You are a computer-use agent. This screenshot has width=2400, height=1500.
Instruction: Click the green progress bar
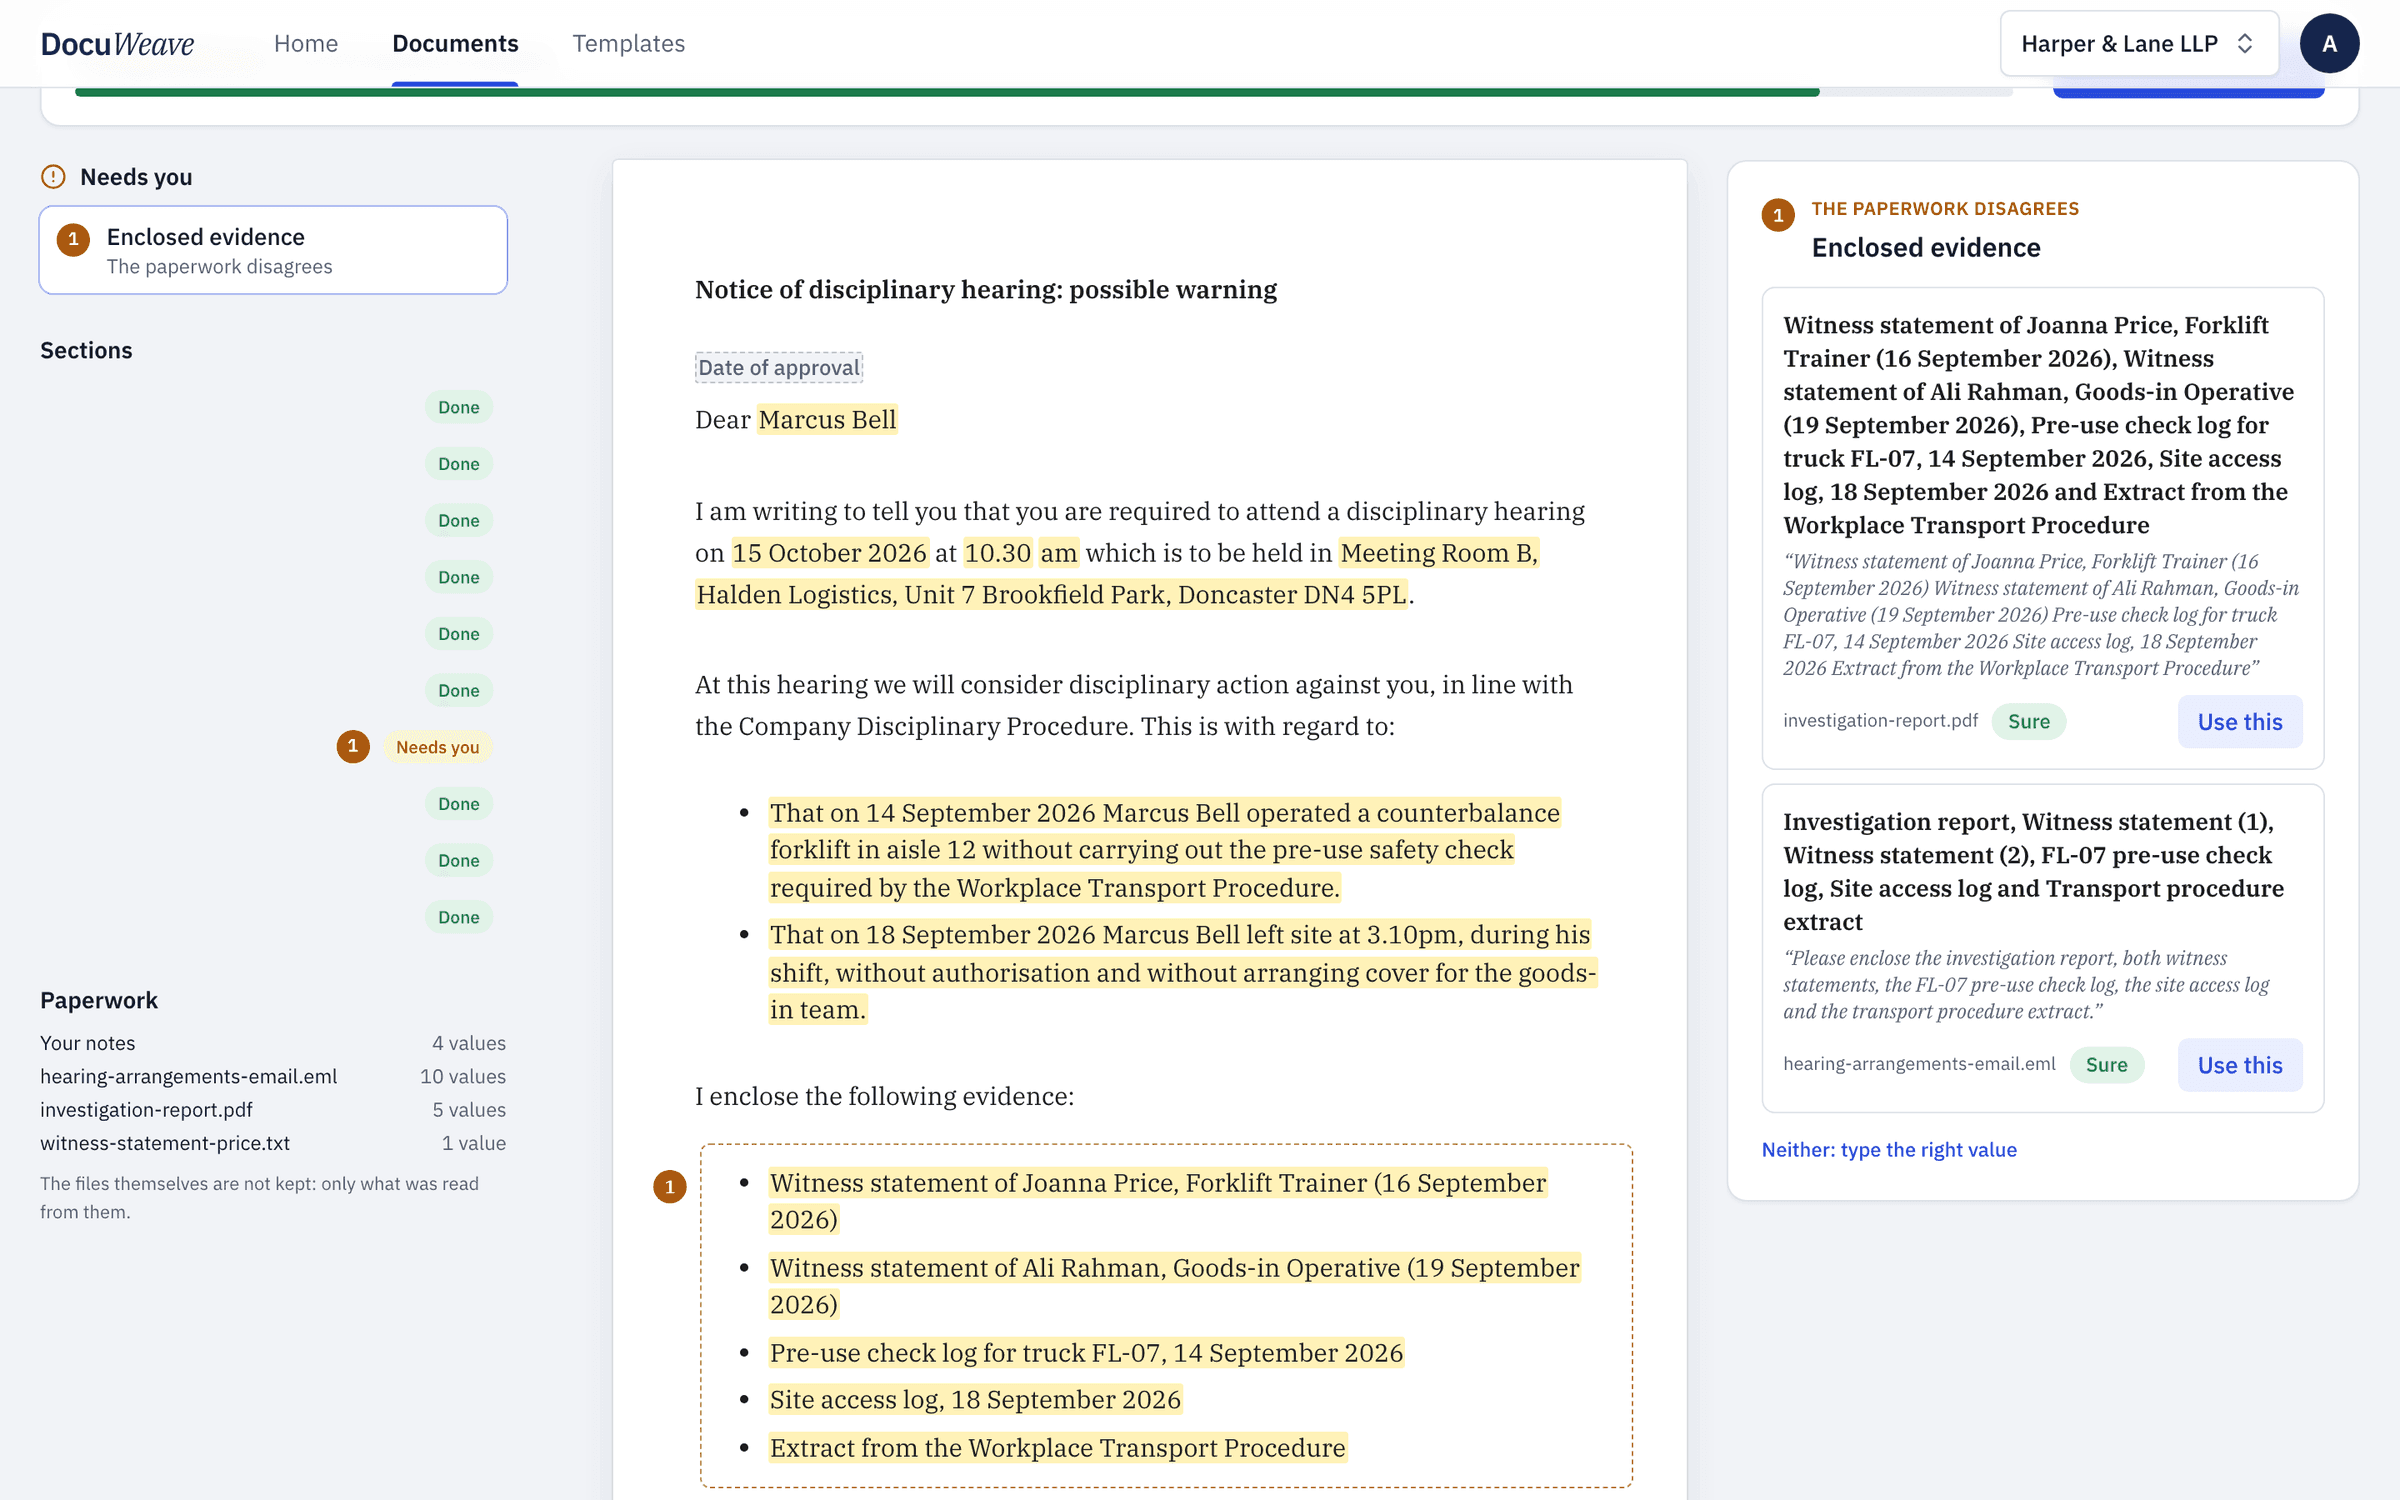pos(947,92)
